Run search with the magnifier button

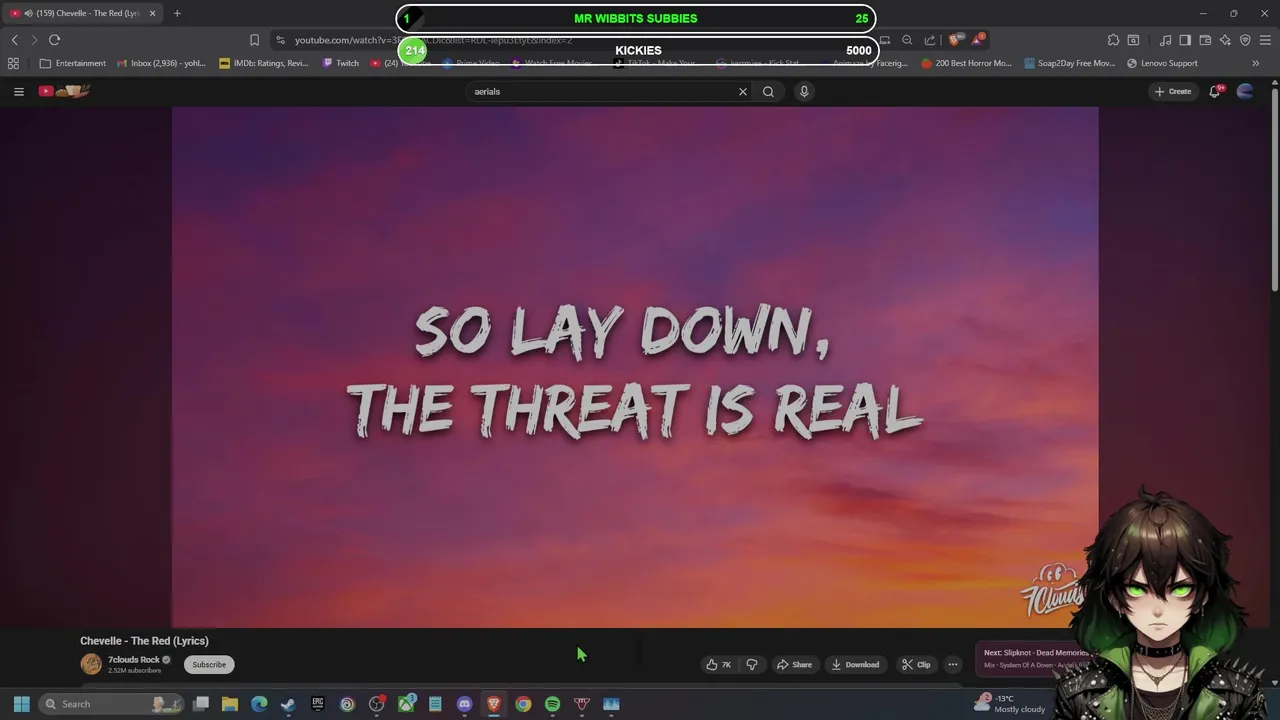coord(768,91)
